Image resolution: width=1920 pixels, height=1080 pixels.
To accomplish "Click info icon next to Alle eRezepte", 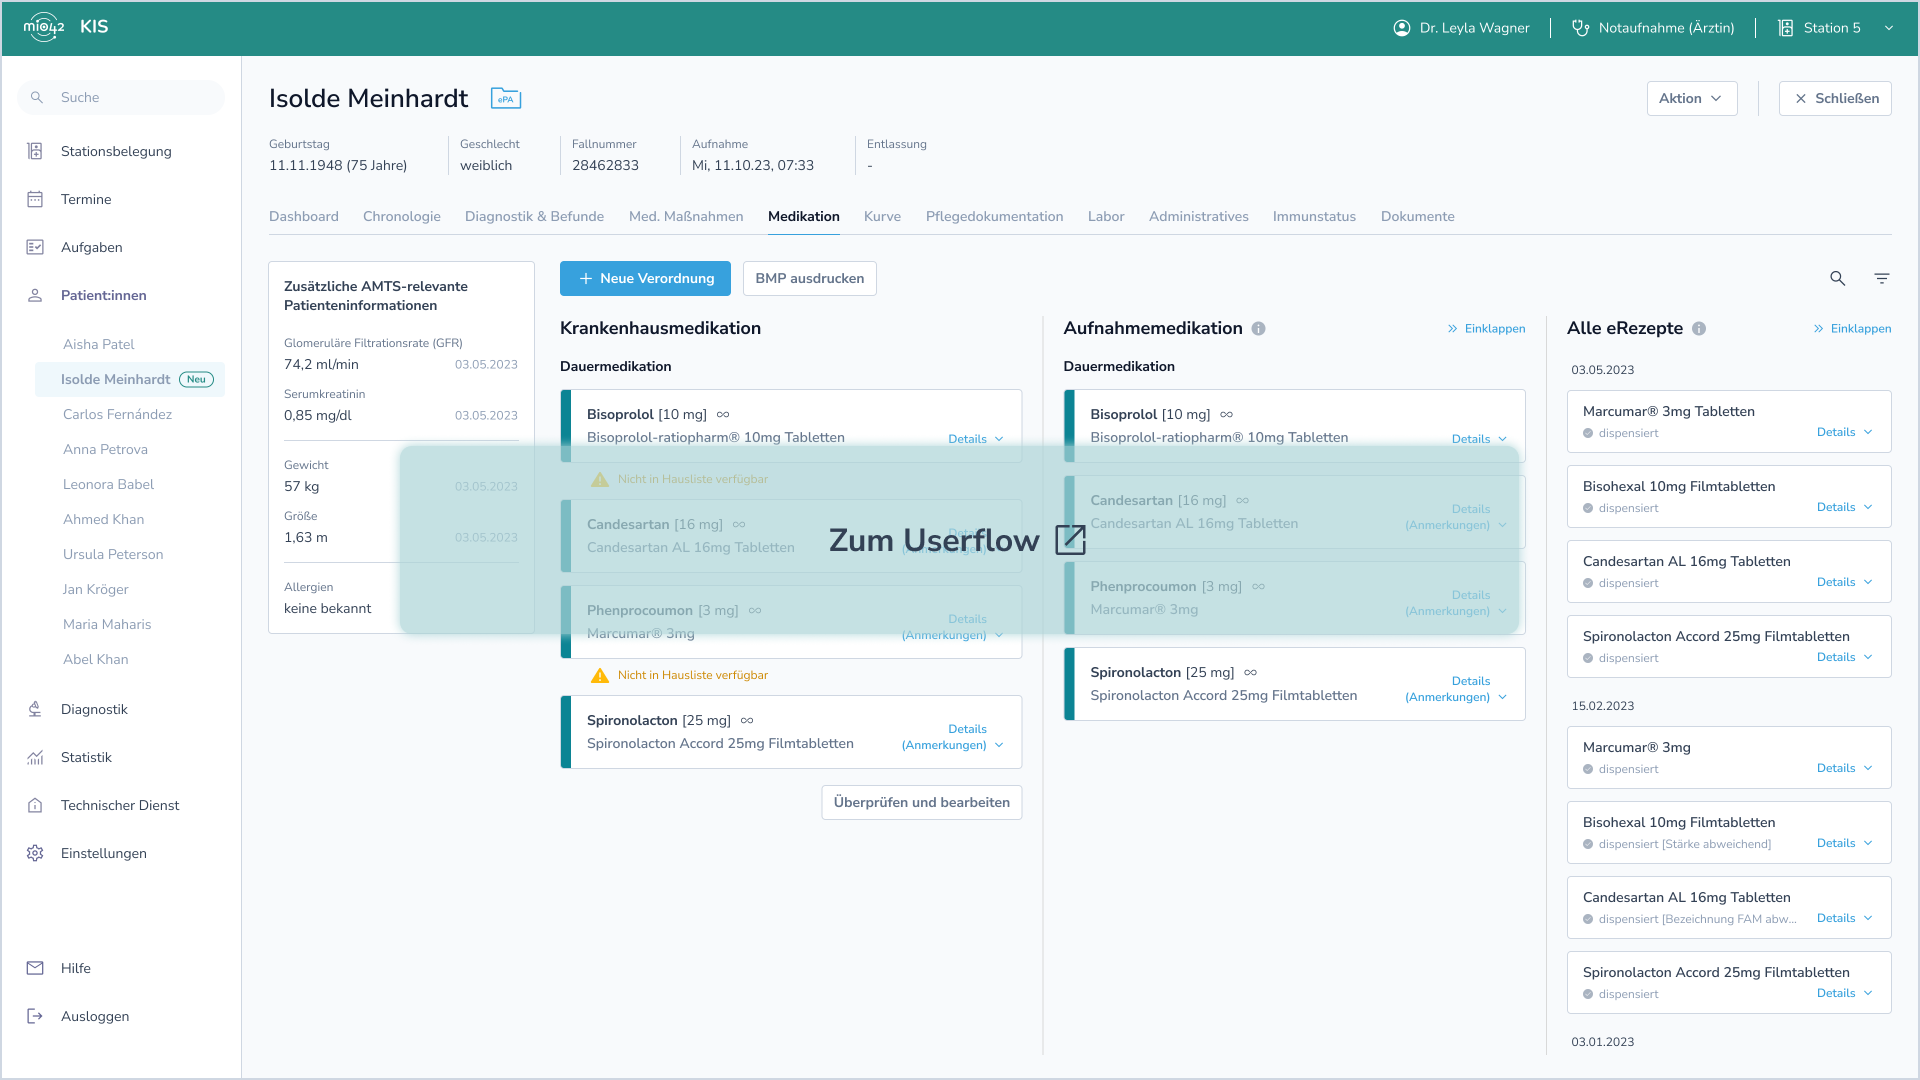I will tap(1698, 329).
